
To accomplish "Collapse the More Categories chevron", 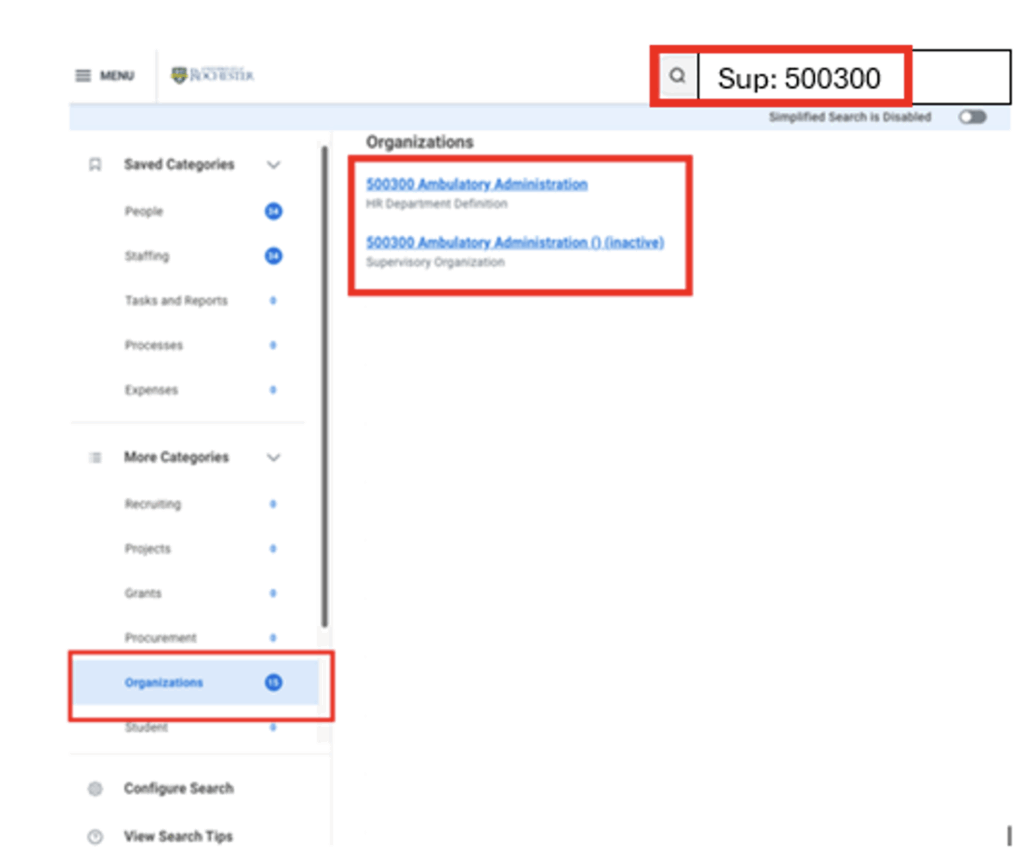I will pyautogui.click(x=274, y=457).
